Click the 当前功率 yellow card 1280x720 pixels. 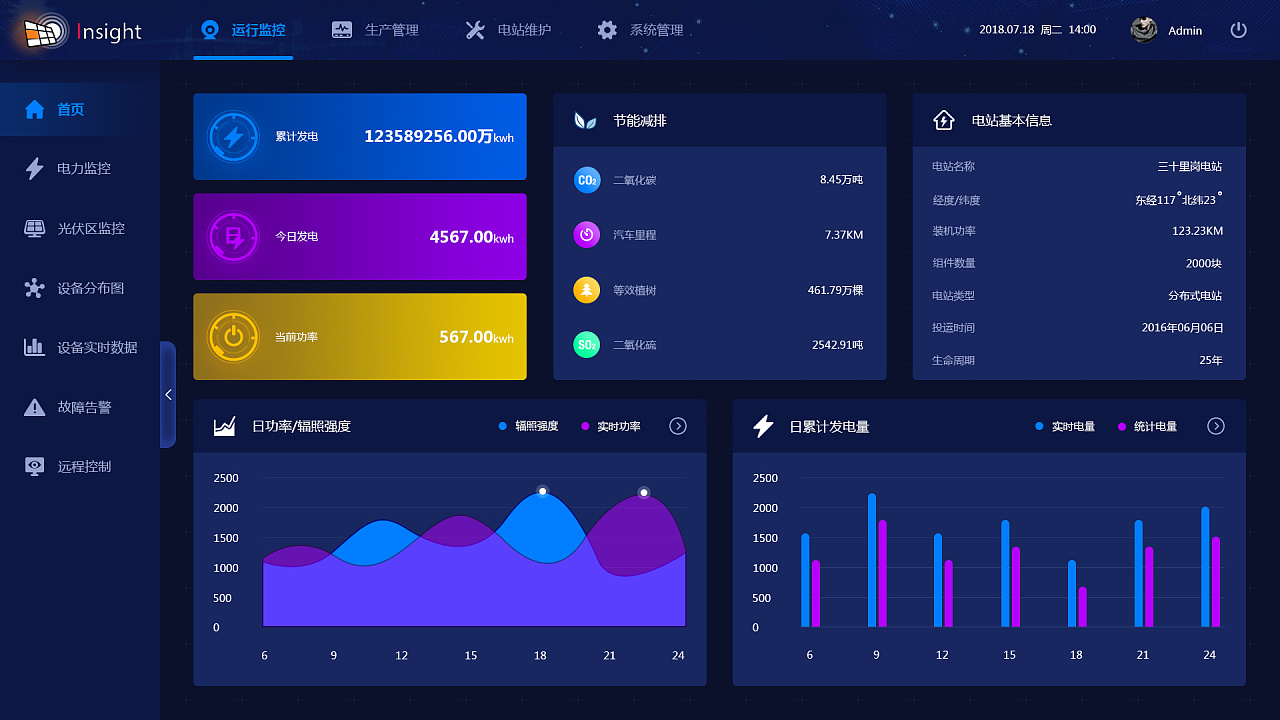pyautogui.click(x=360, y=337)
